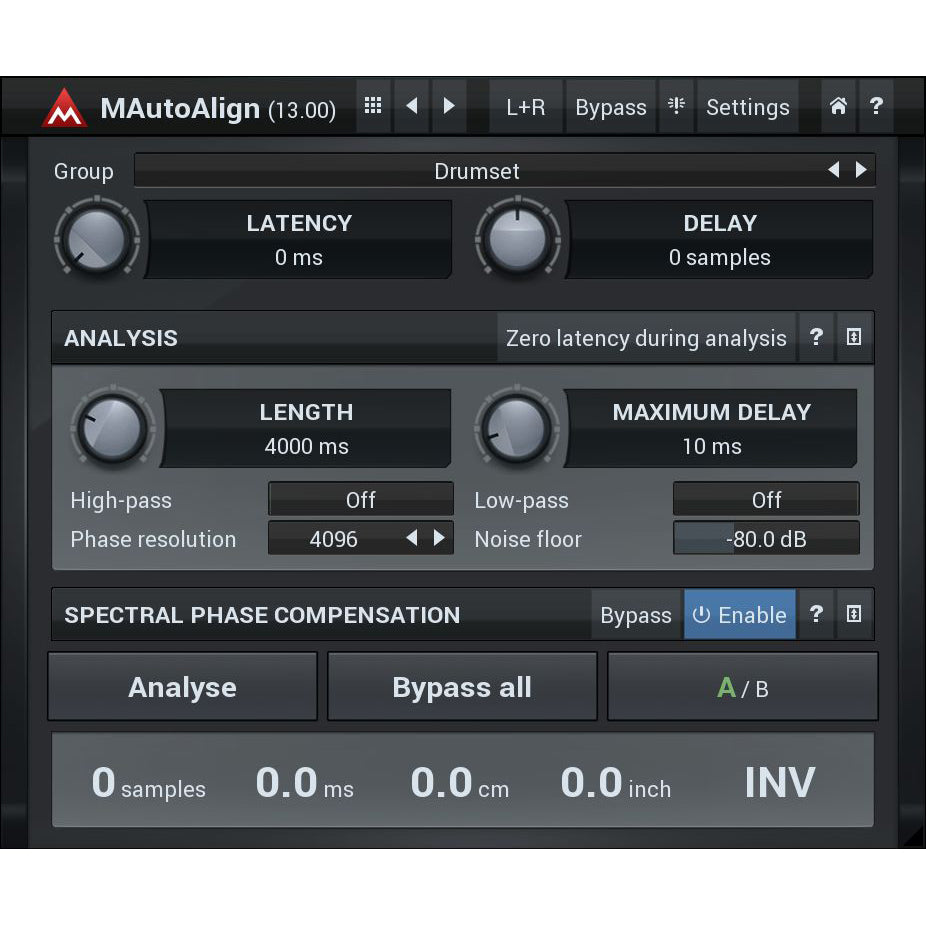Click the Bypass all button
Viewport: 926px width, 926px height.
[462, 687]
